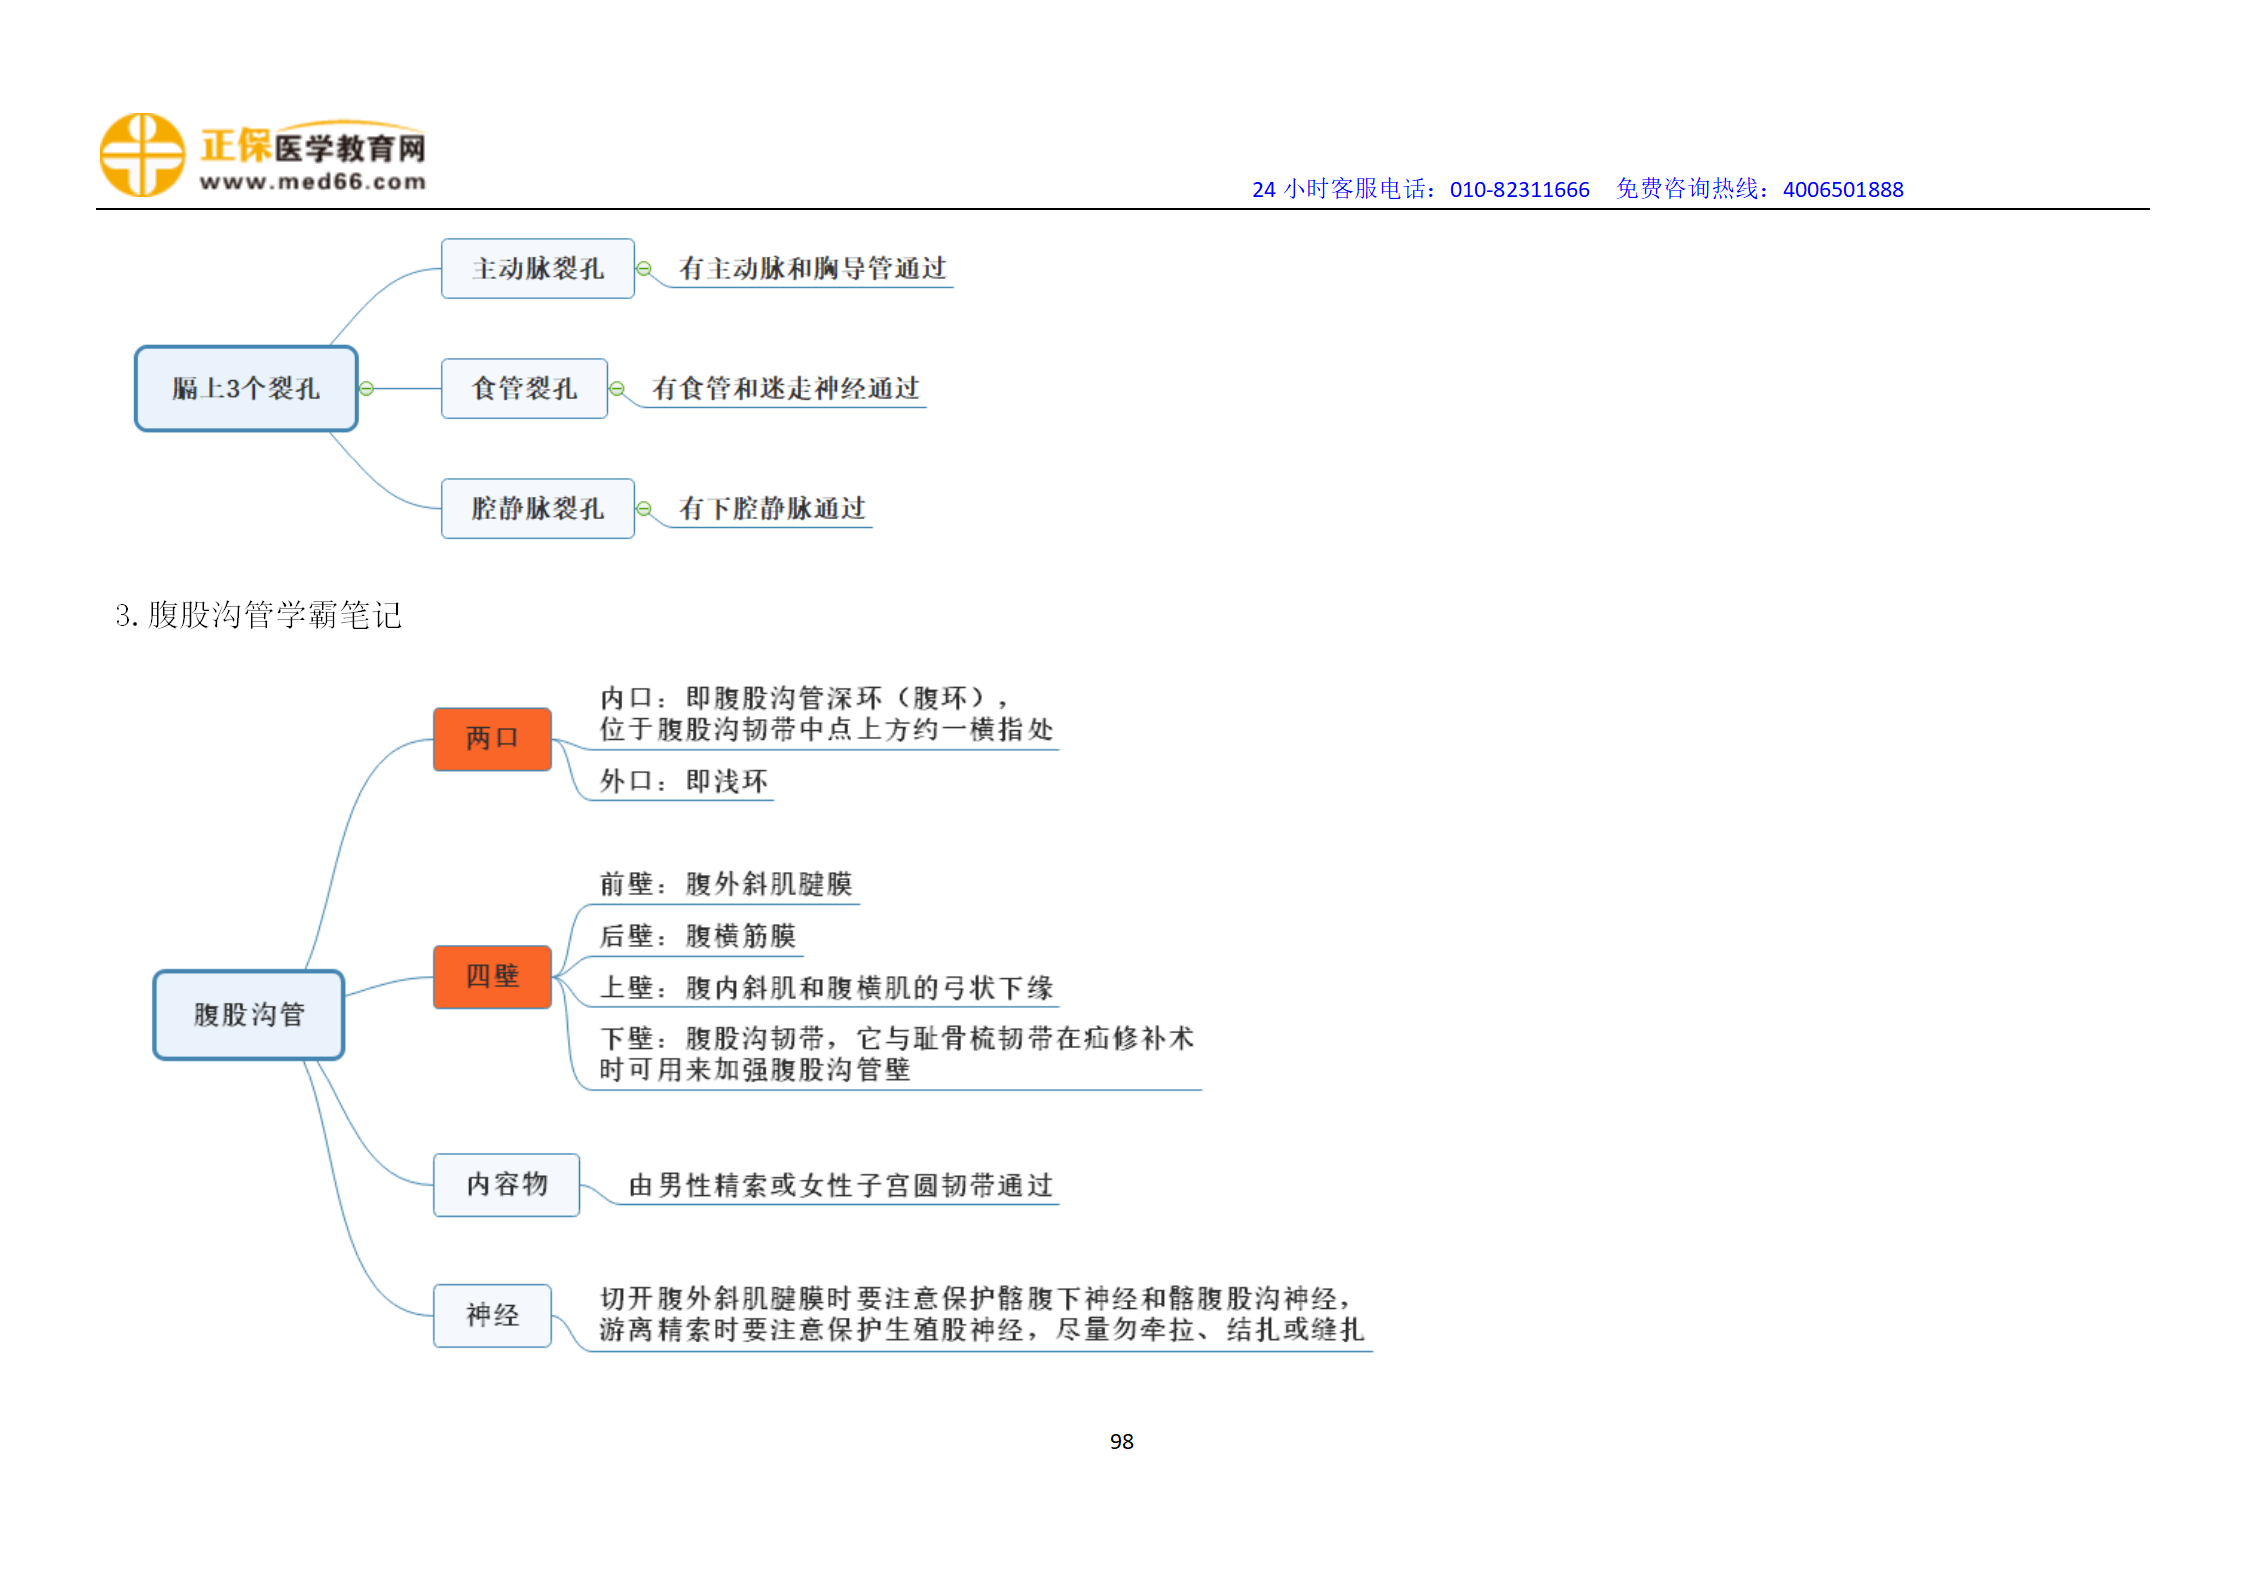Collapse the 主动脉裂孔 branch via minus icon
The image size is (2245, 1587).
pyautogui.click(x=645, y=267)
